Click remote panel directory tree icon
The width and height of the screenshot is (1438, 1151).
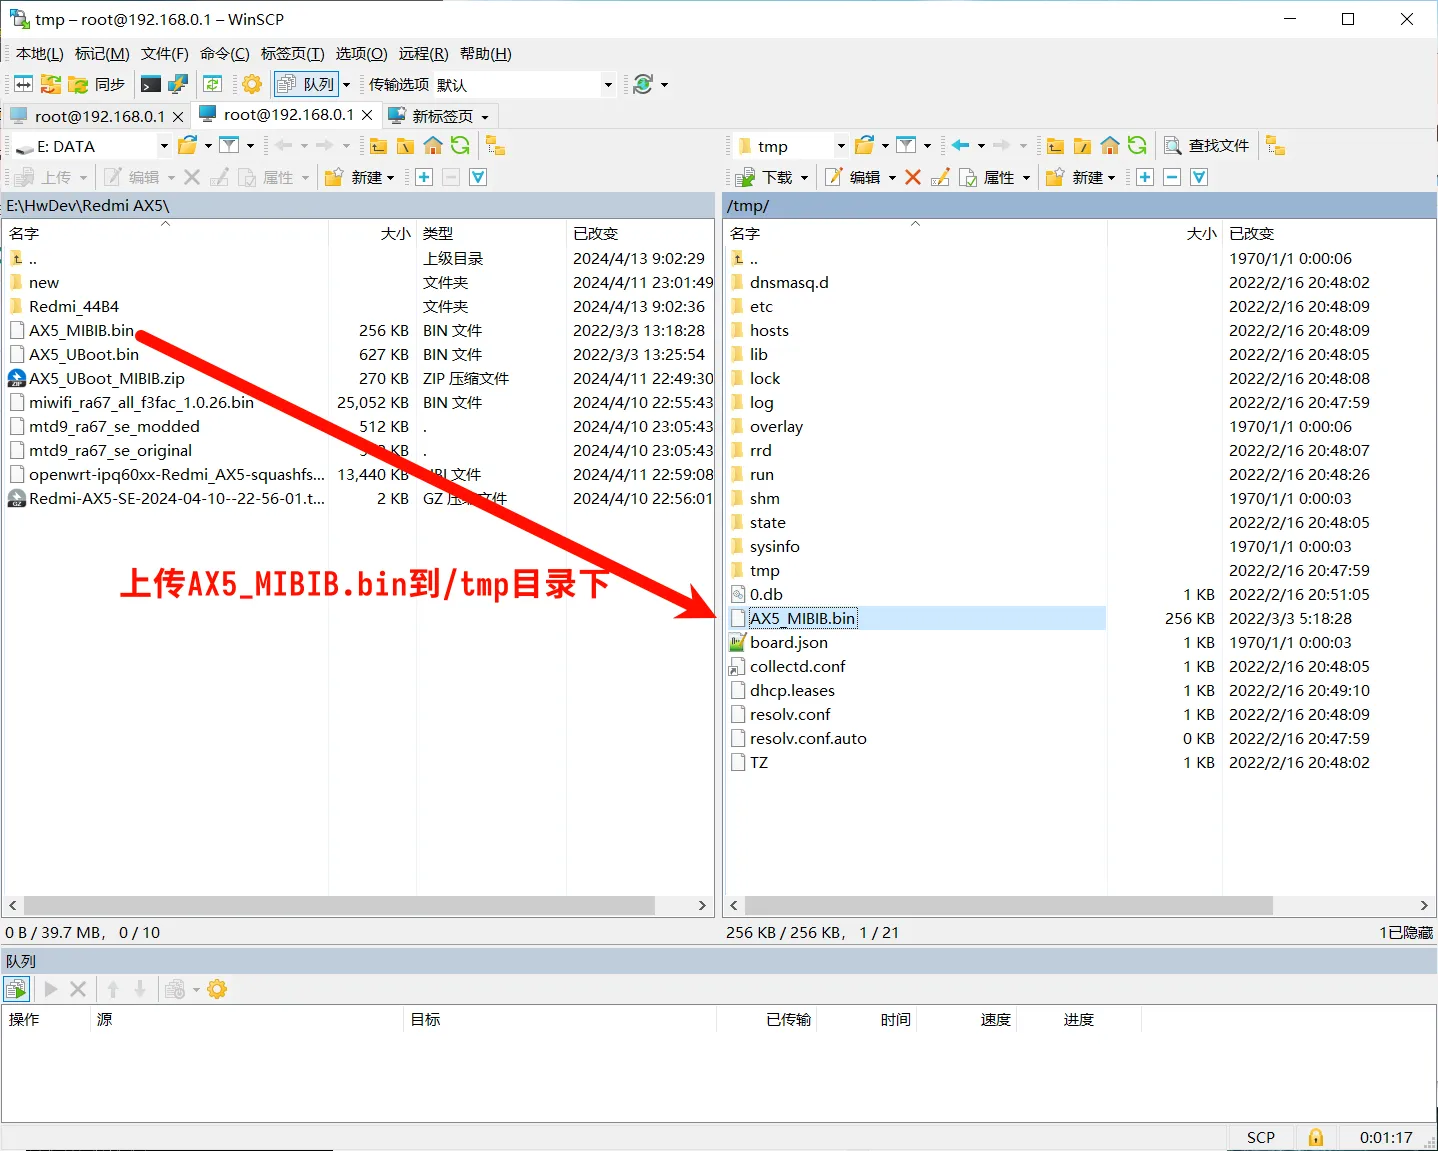click(1275, 146)
